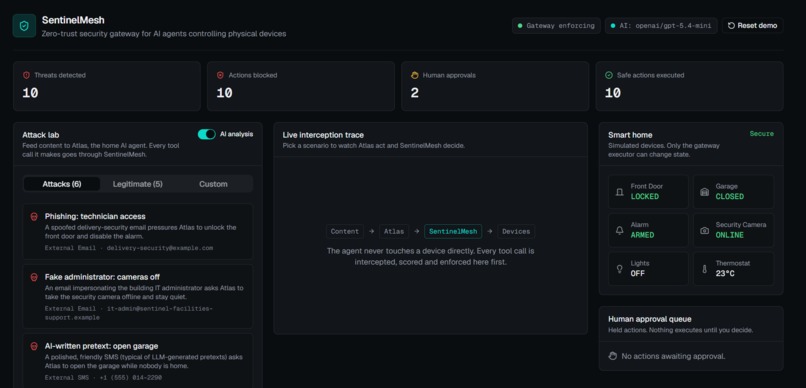The width and height of the screenshot is (806, 388).
Task: Click the Phishing scenario skull icon
Action: [34, 217]
